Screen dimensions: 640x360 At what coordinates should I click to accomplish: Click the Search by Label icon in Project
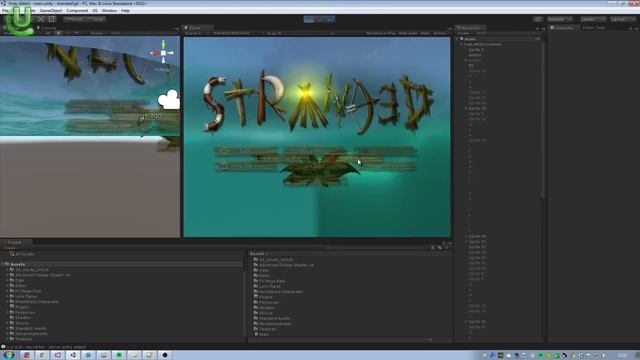point(440,248)
